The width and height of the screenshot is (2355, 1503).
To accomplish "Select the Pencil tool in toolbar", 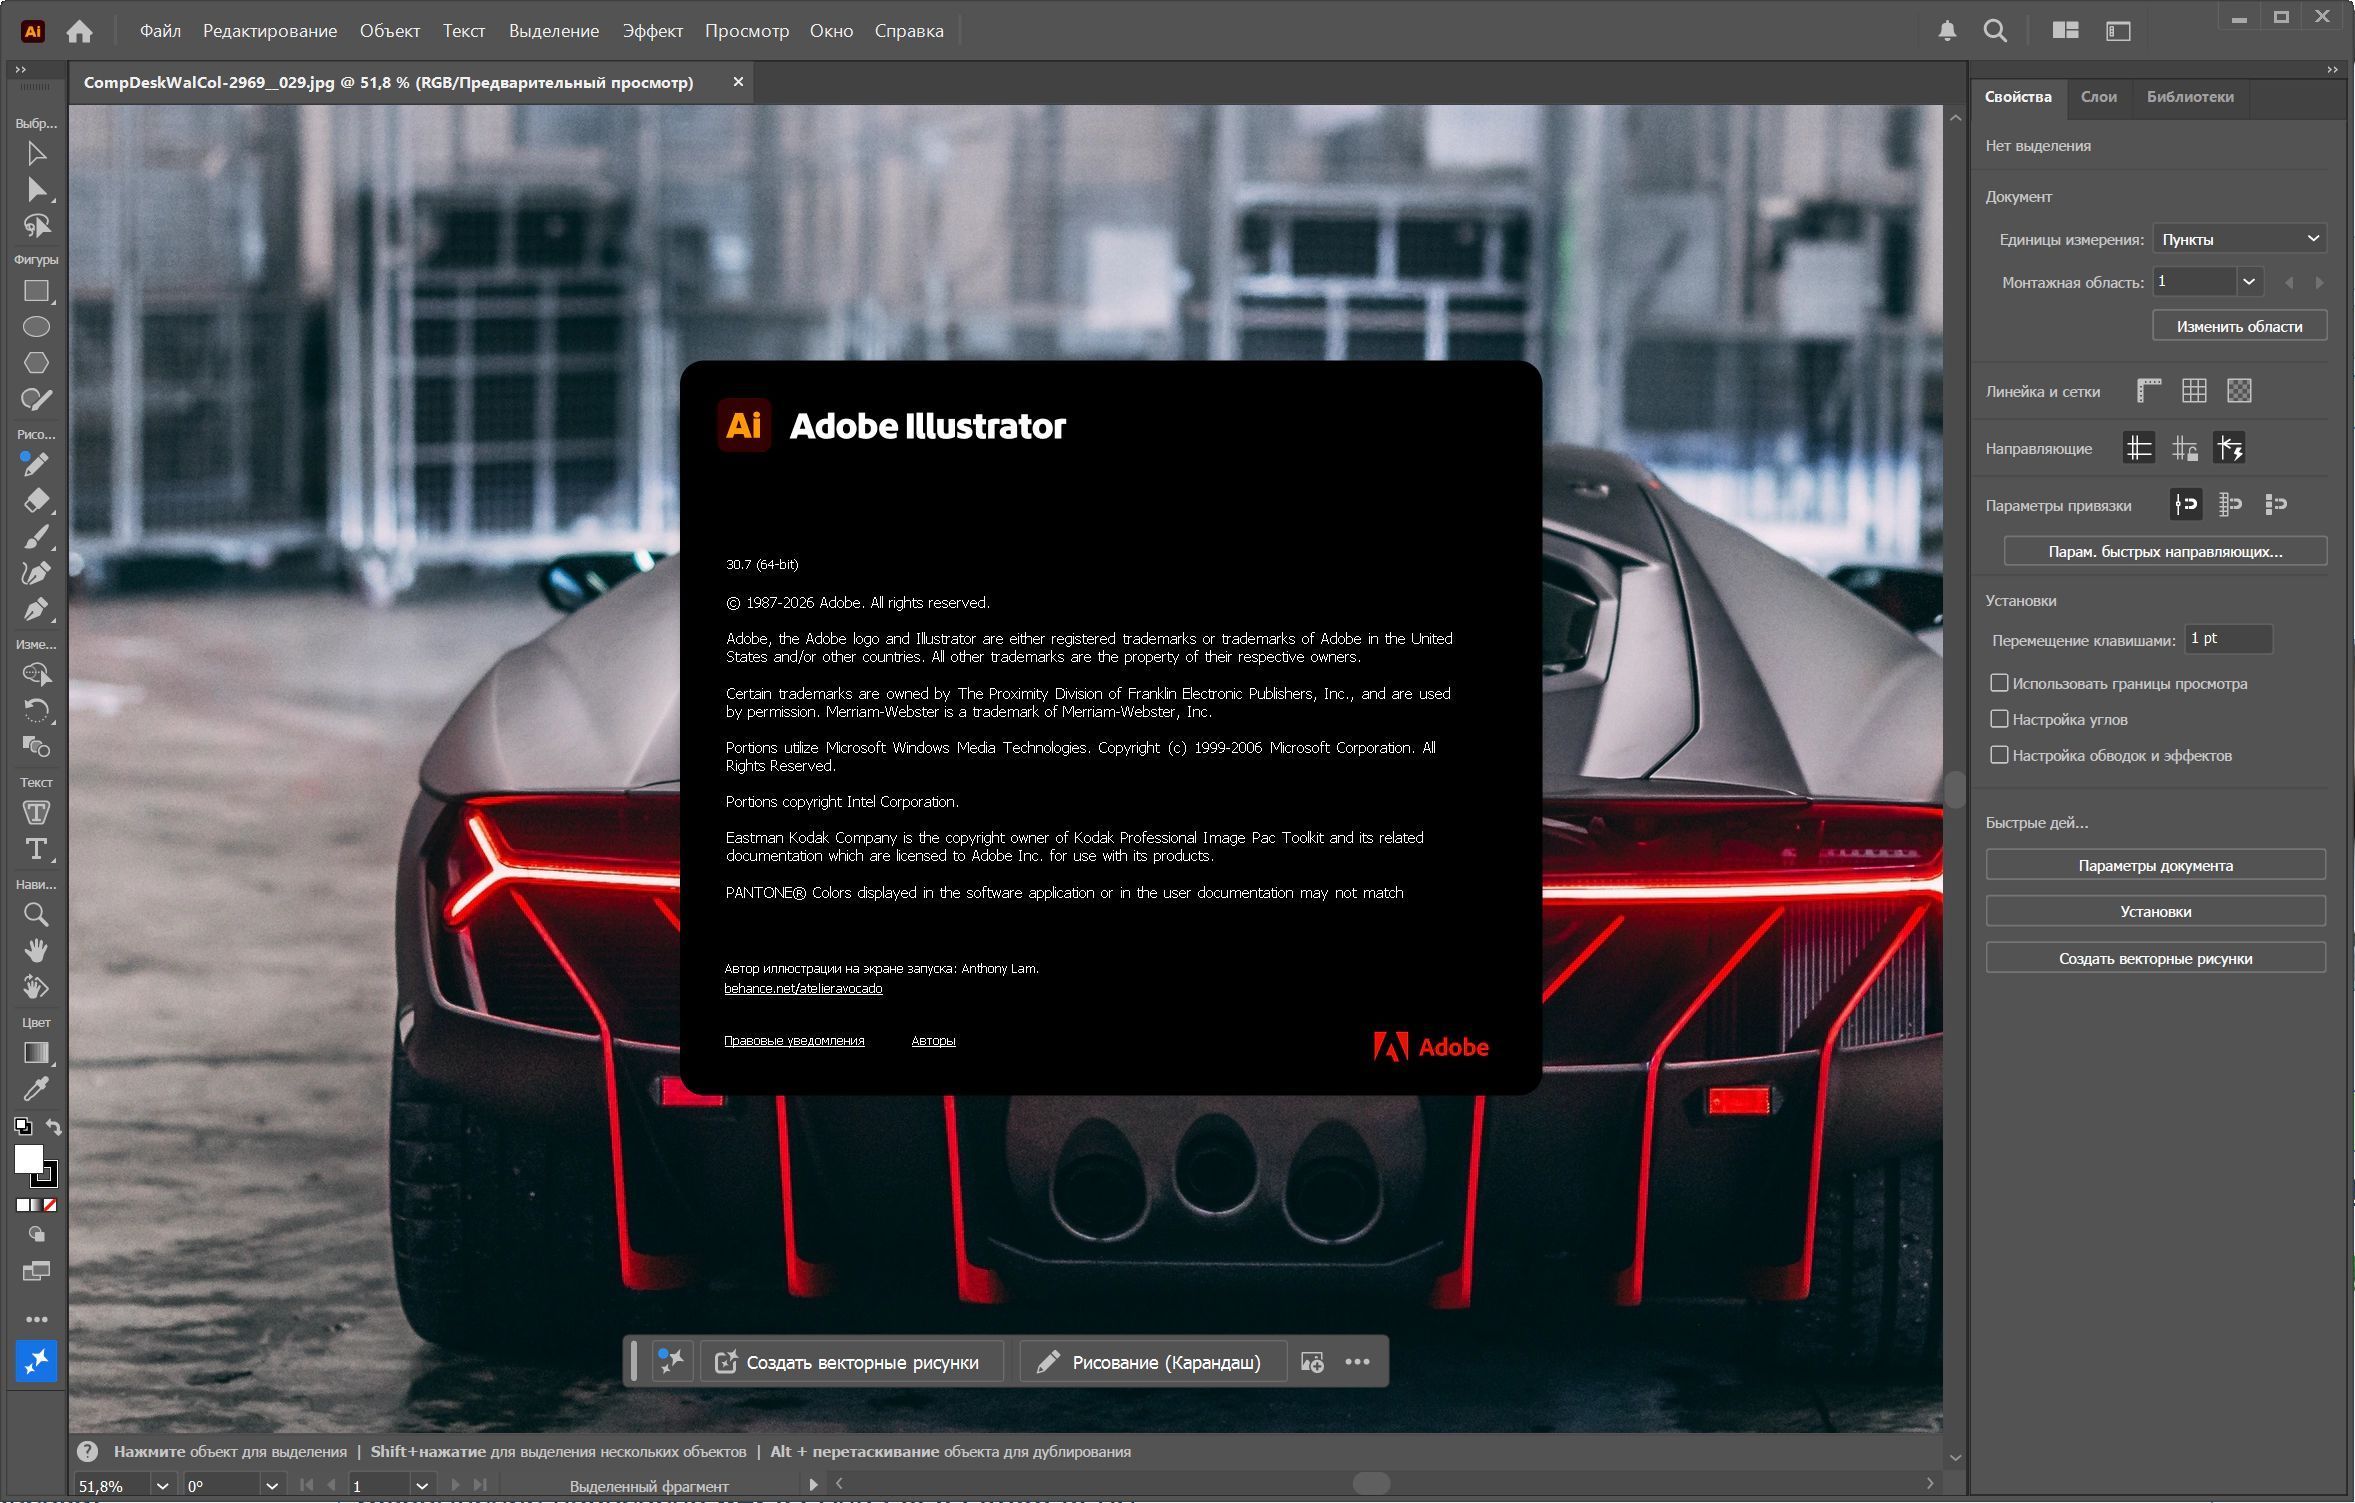I will pos(36,464).
